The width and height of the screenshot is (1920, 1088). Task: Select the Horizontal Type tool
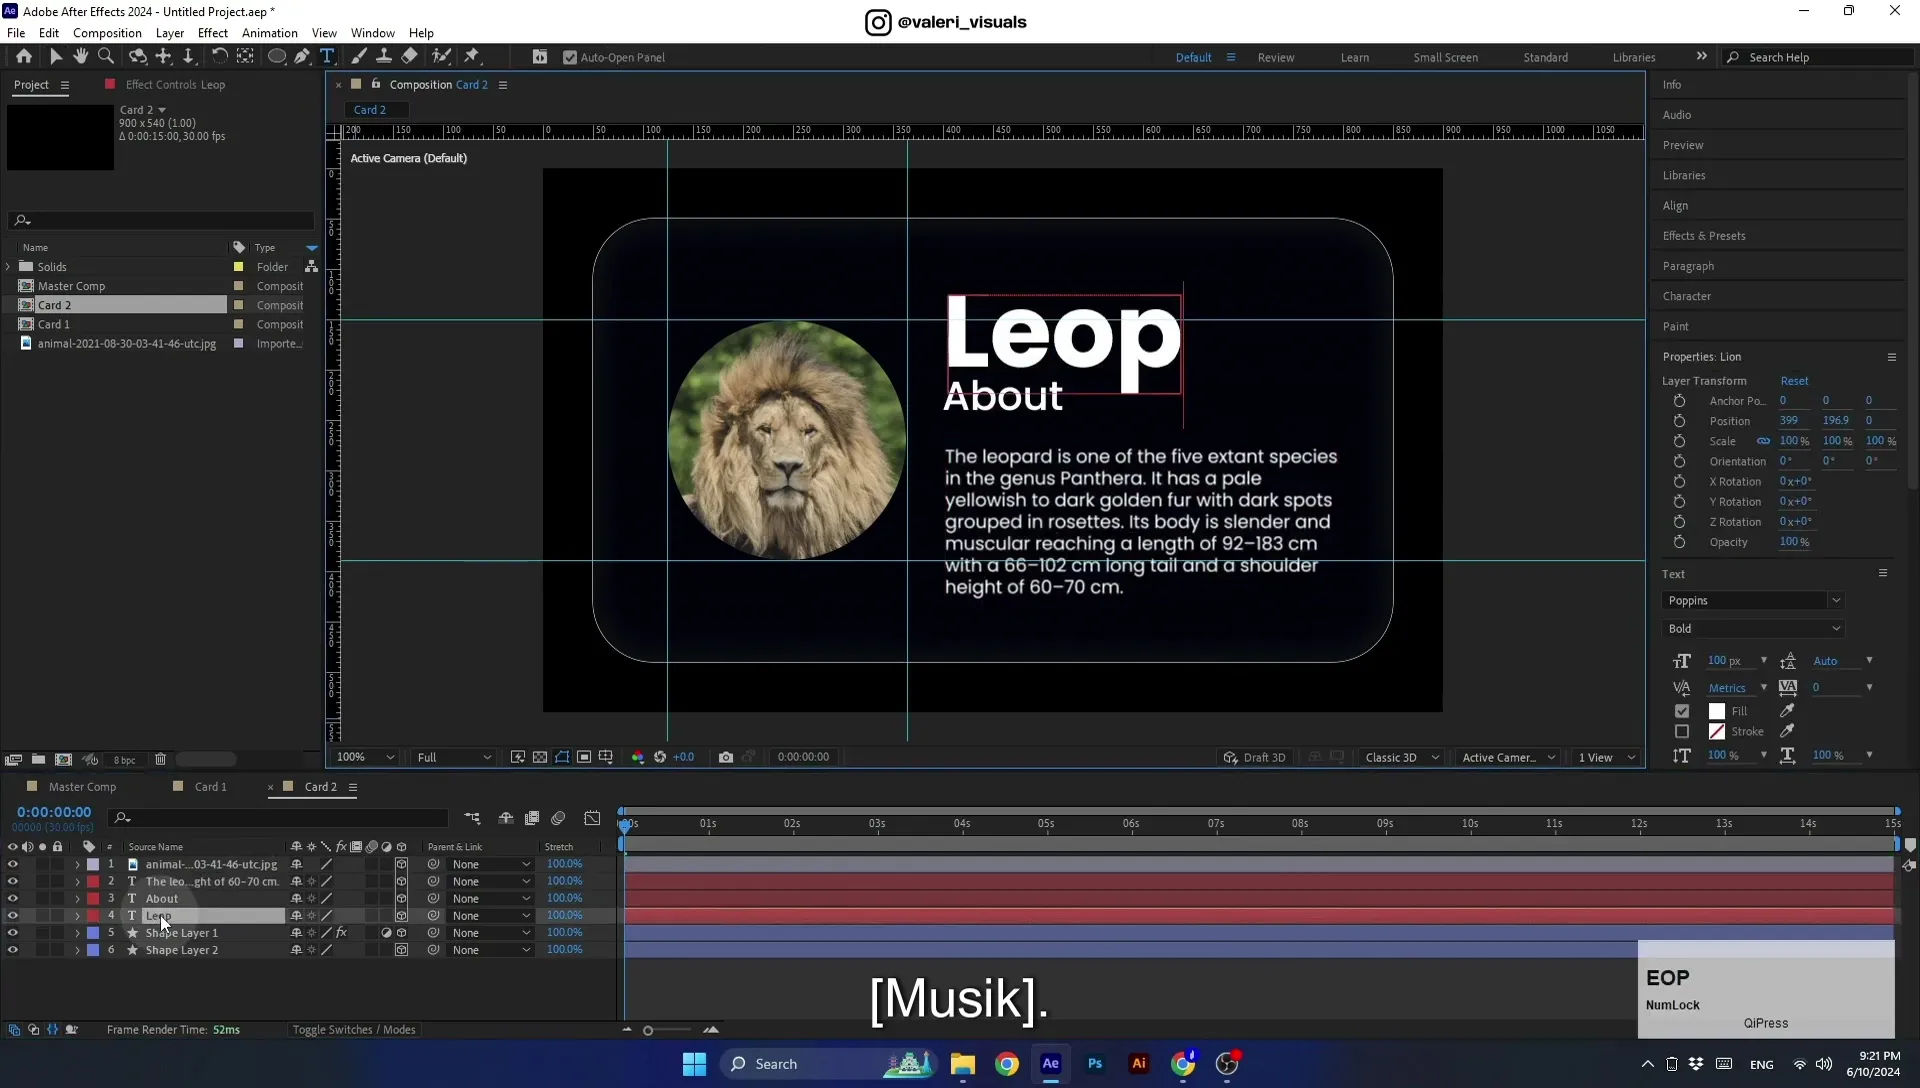(x=327, y=57)
